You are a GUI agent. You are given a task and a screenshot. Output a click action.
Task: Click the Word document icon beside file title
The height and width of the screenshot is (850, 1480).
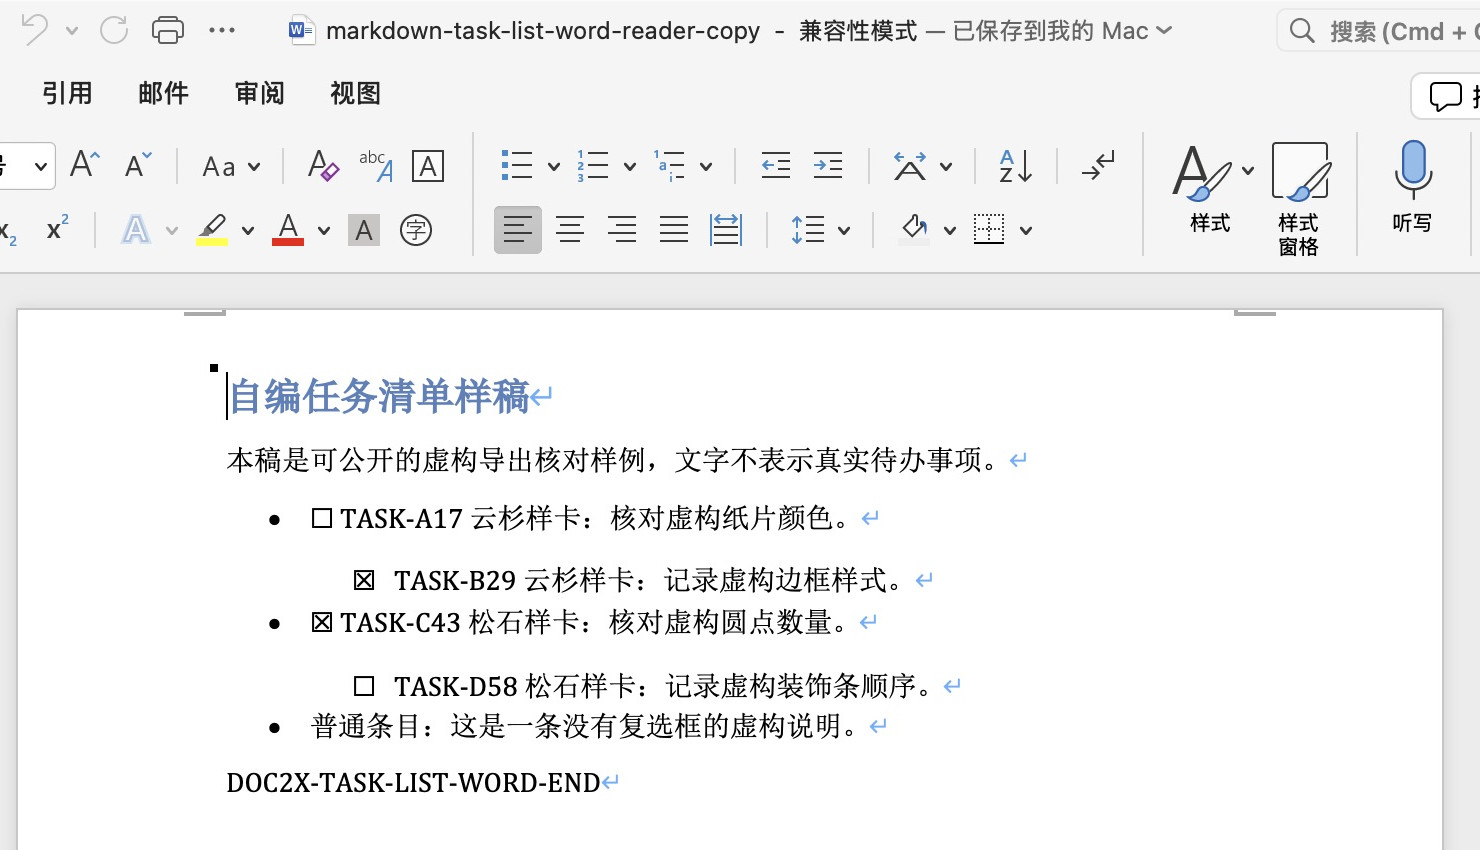coord(301,30)
